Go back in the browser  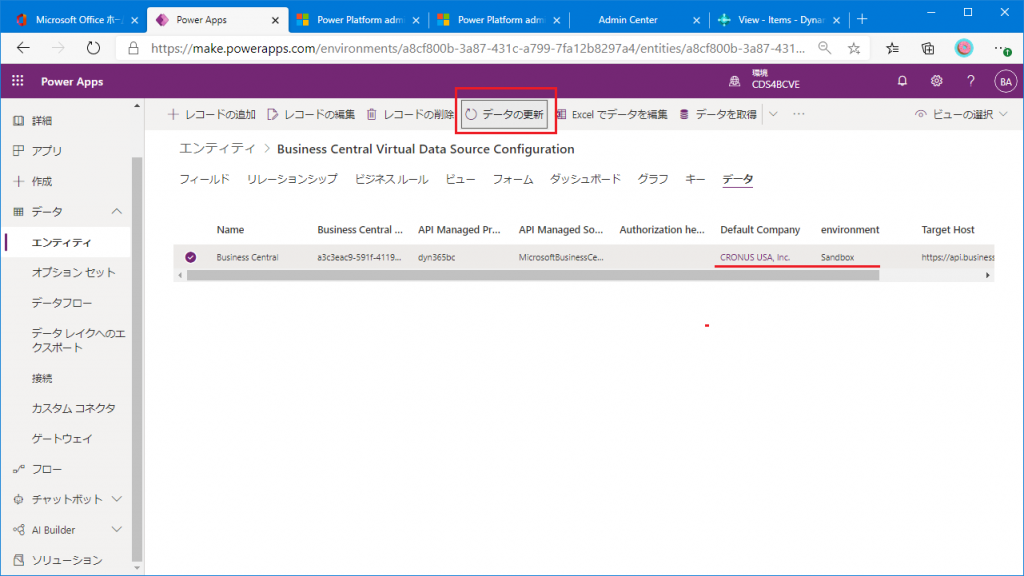pyautogui.click(x=24, y=48)
